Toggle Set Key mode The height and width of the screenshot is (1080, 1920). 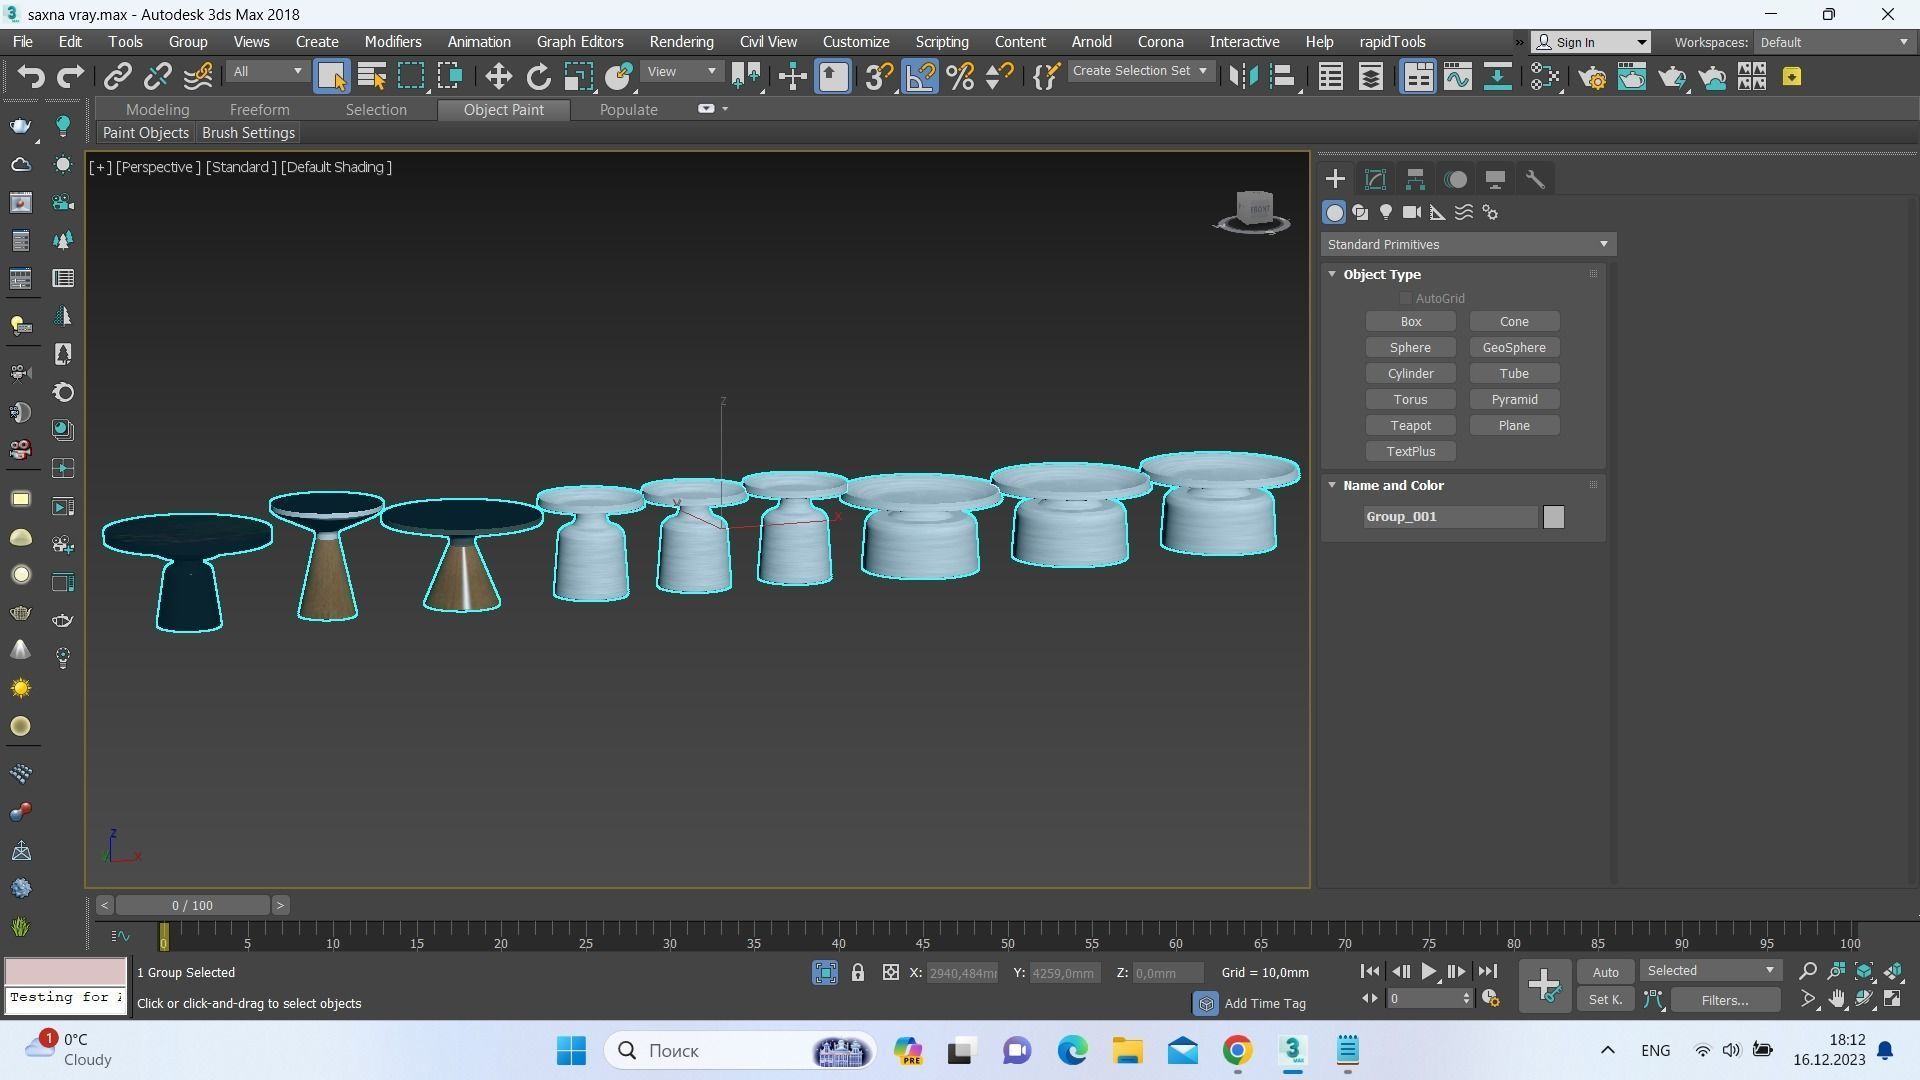pos(1605,1000)
